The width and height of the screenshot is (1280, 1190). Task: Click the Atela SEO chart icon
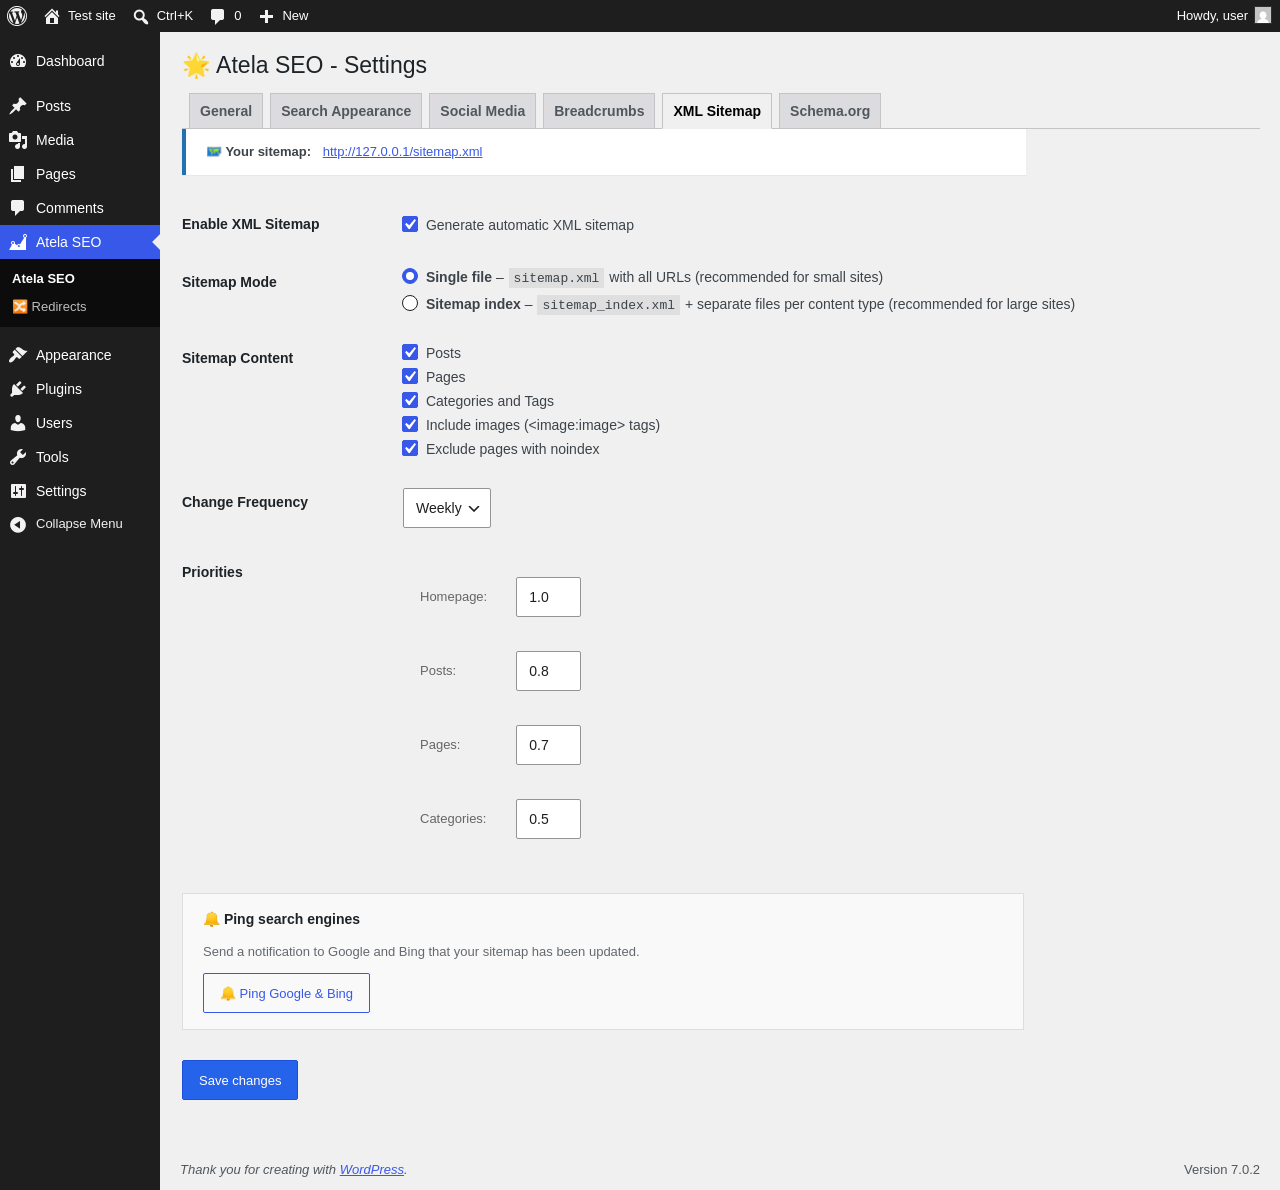coord(18,242)
